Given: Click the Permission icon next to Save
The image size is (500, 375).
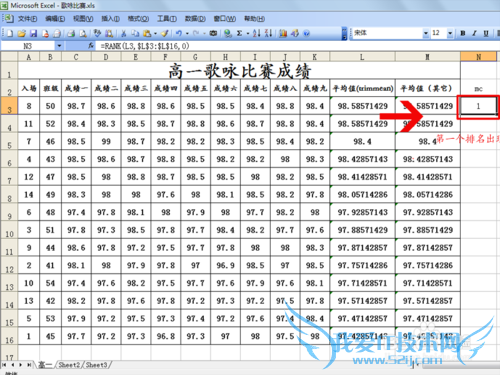Looking at the screenshot, I should 45,33.
